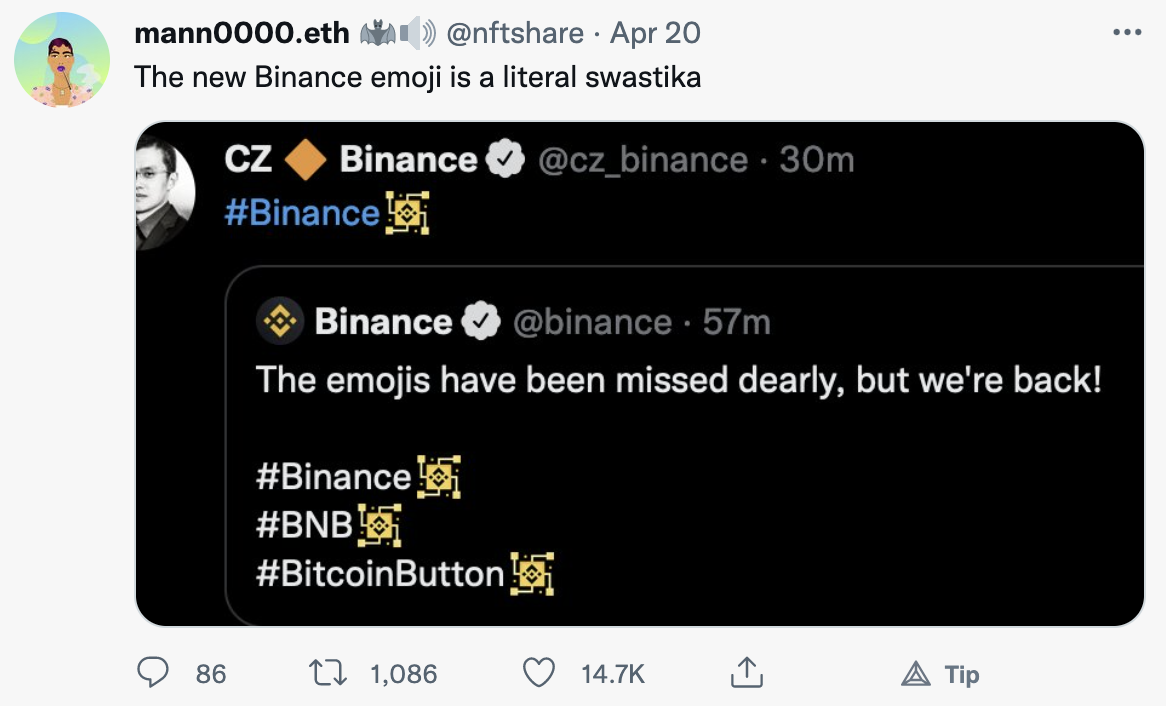Retweet the swastika emoji tweet
1166x706 pixels.
[x=328, y=673]
